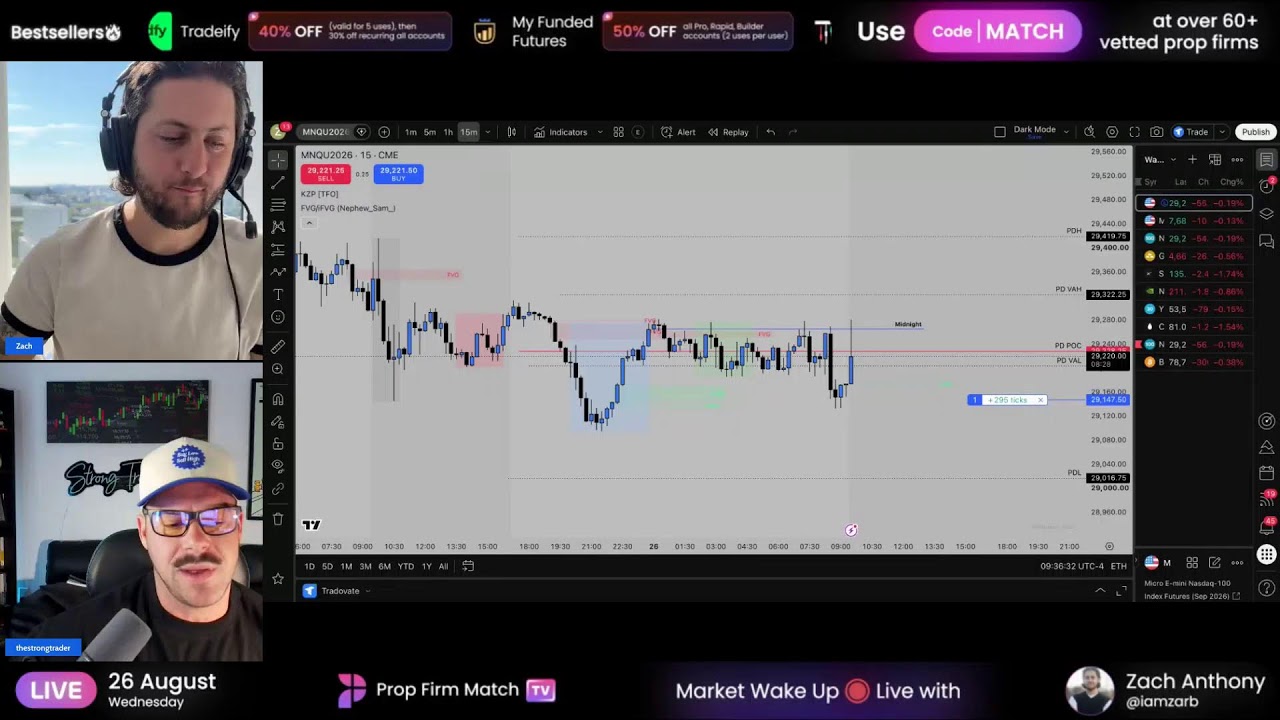Undo the last chart action
Viewport: 1280px width, 720px height.
click(x=770, y=132)
